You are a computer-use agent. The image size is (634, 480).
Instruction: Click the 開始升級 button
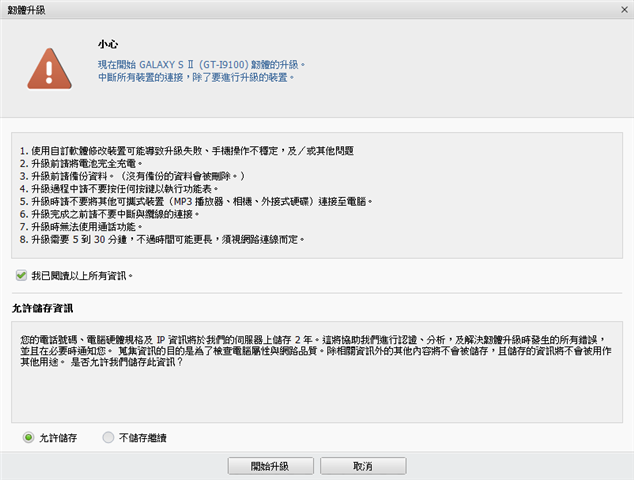[x=271, y=466]
